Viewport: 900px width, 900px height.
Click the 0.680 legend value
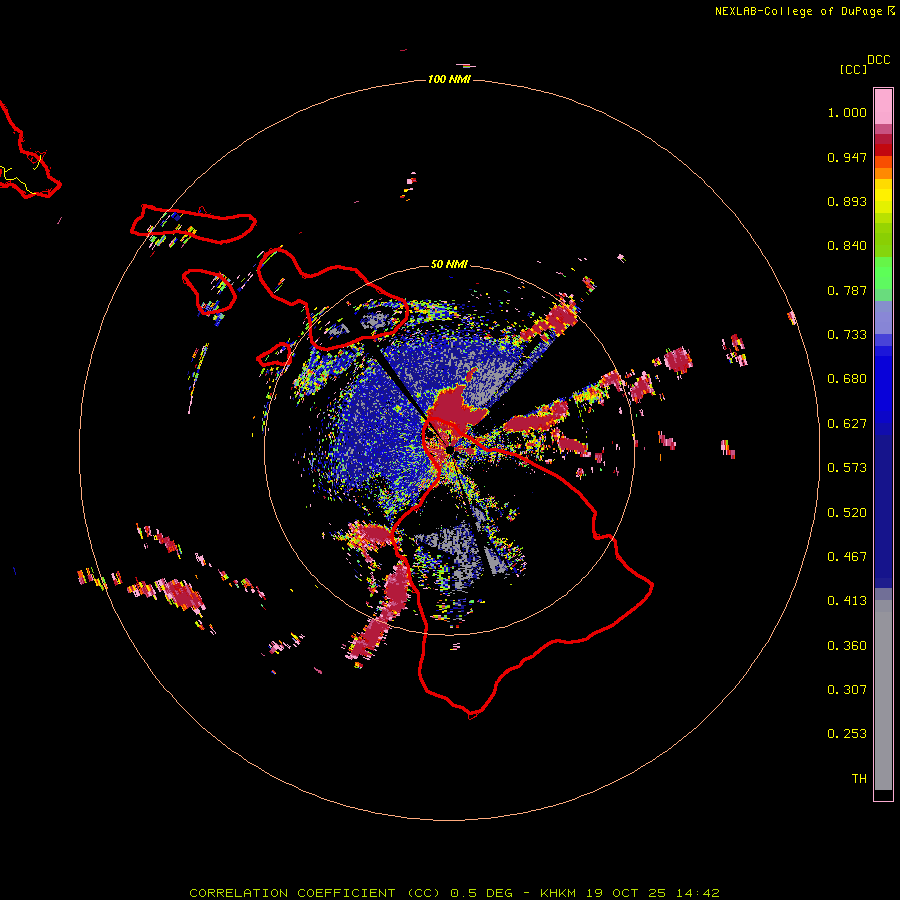[847, 379]
